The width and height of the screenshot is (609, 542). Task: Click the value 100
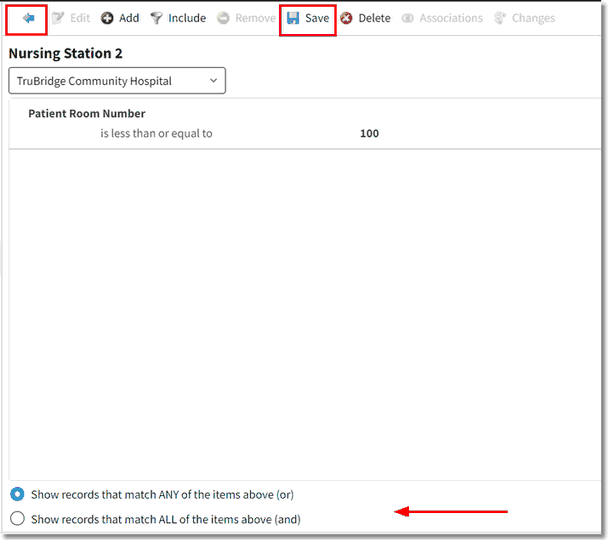[369, 133]
